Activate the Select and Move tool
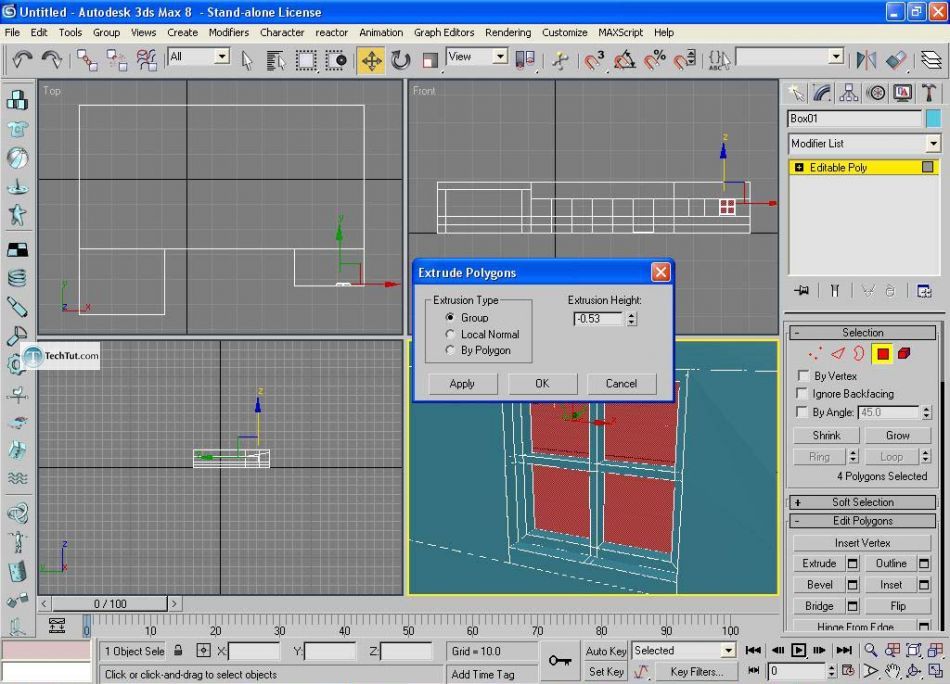 tap(371, 61)
